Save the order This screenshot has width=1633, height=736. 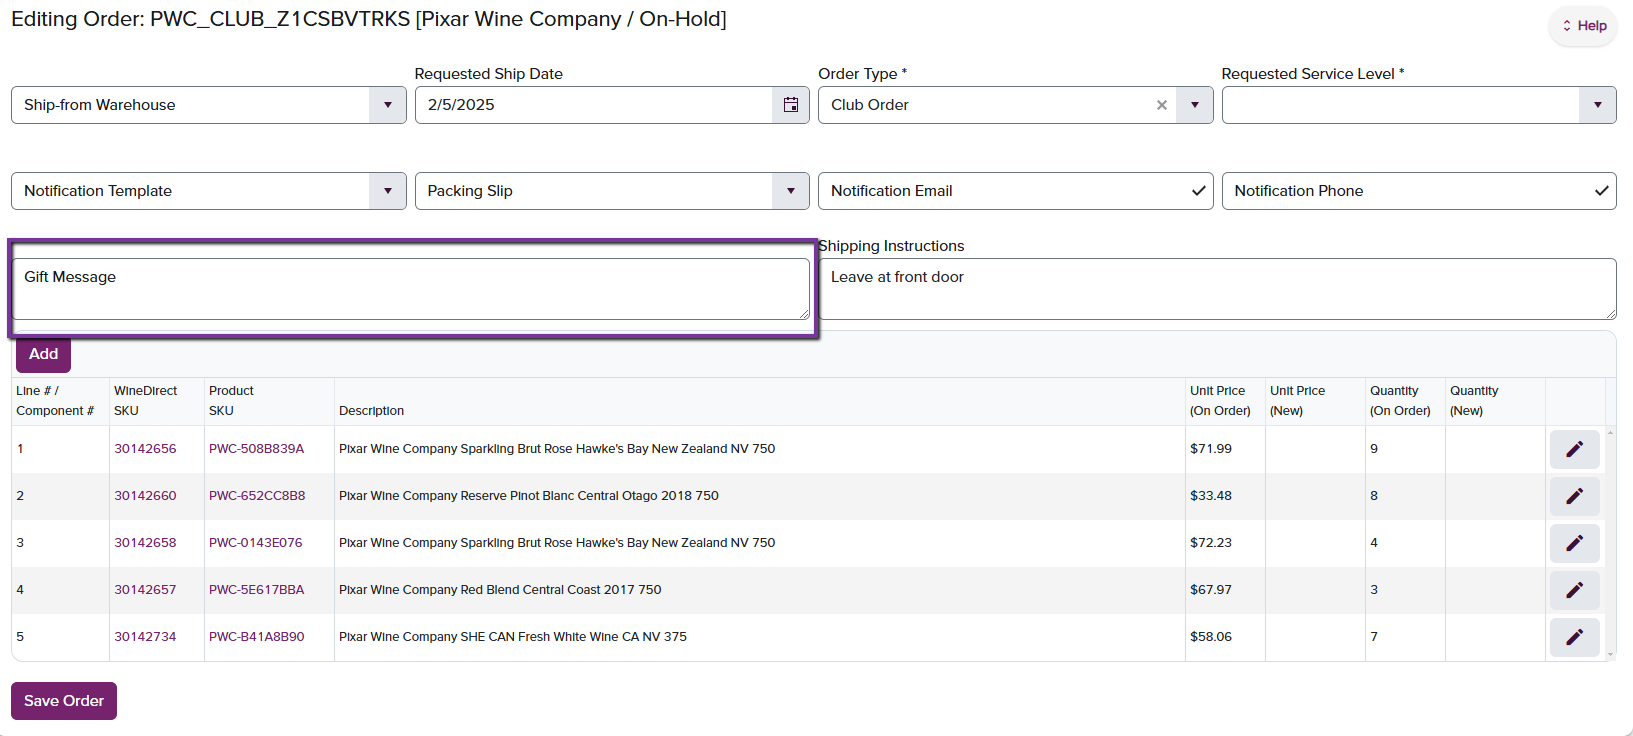click(x=64, y=701)
